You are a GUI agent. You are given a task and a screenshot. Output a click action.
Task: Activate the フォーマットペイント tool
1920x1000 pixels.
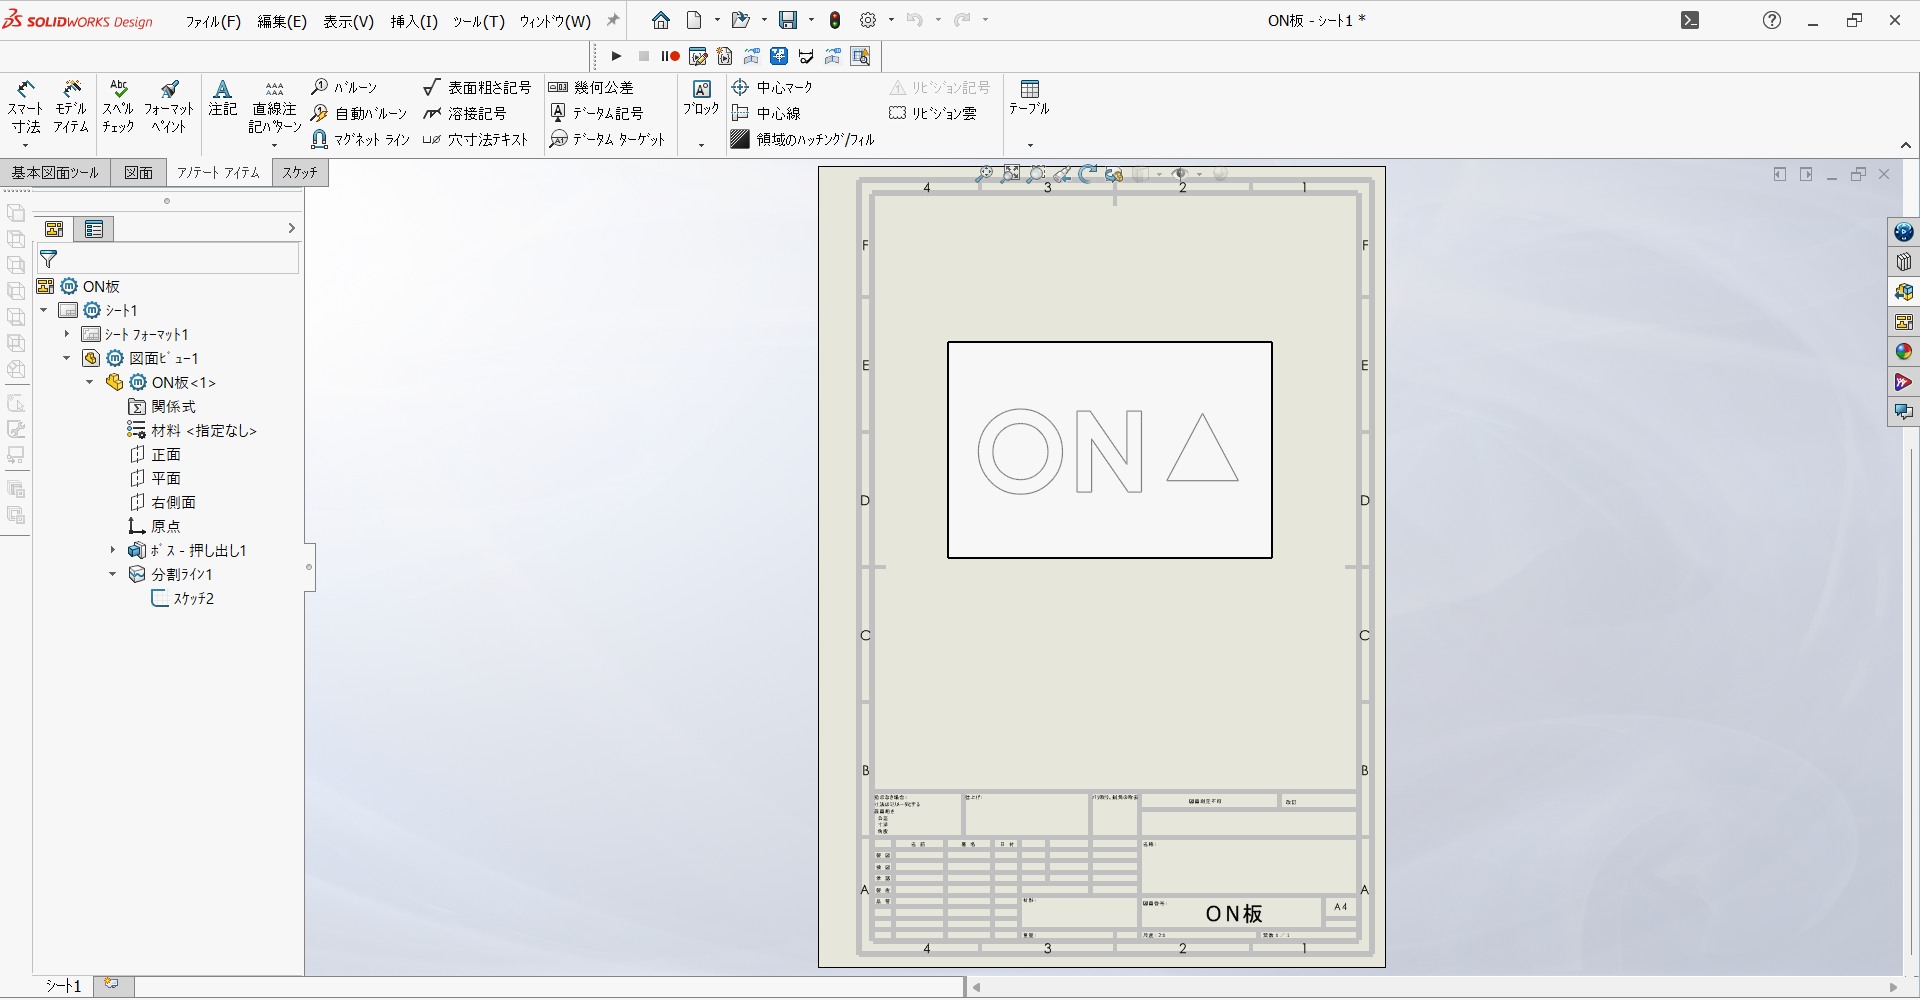(169, 106)
